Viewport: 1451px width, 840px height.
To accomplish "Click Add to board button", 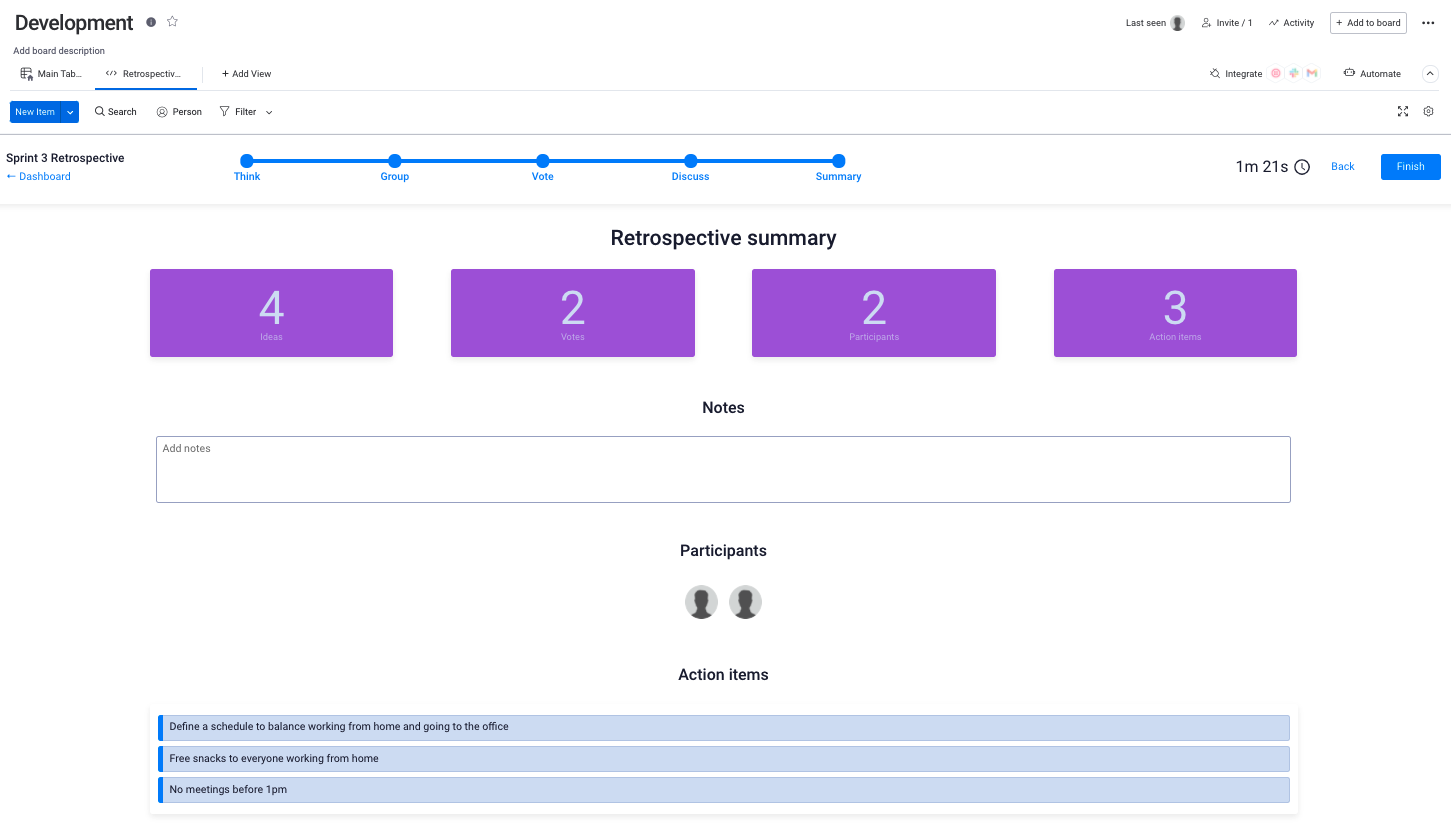I will (x=1368, y=23).
